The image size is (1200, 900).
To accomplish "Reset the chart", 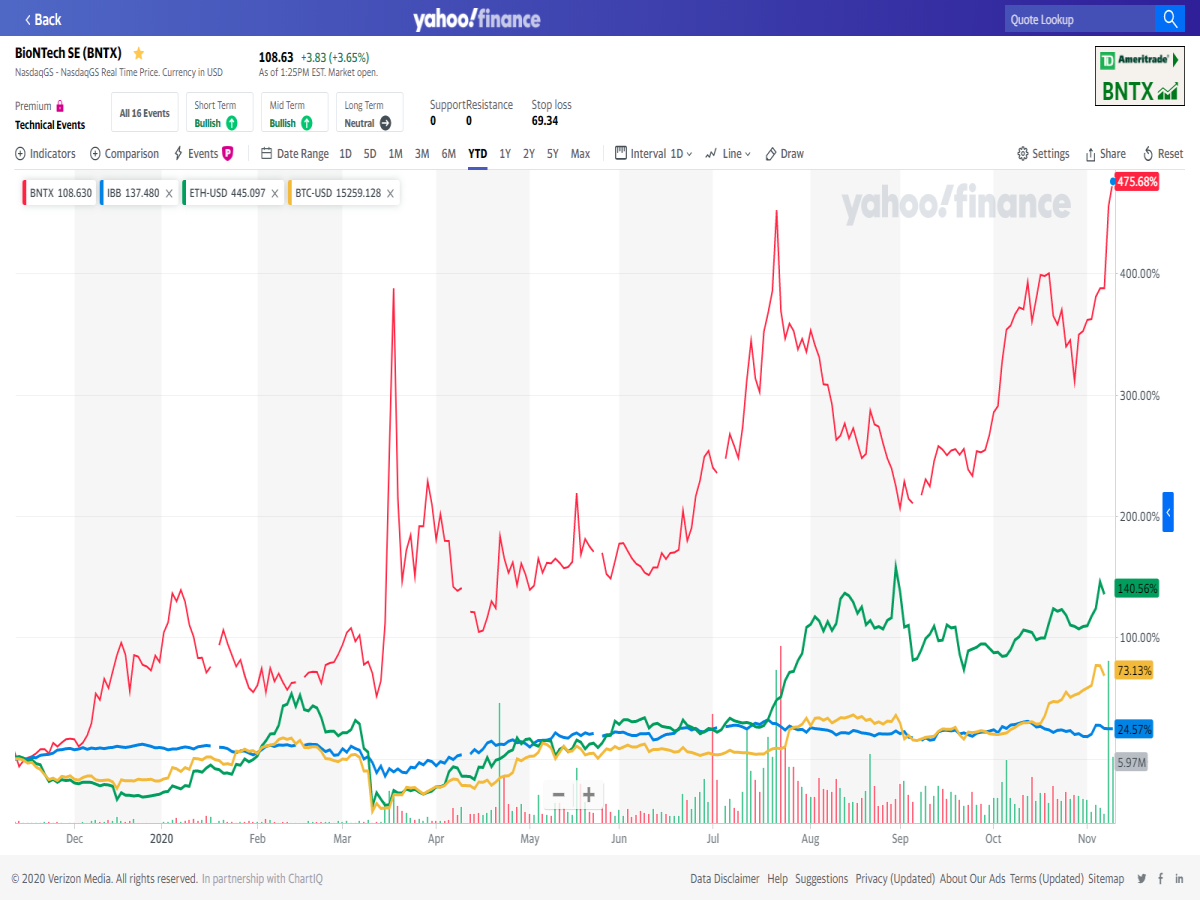I will (x=1163, y=154).
